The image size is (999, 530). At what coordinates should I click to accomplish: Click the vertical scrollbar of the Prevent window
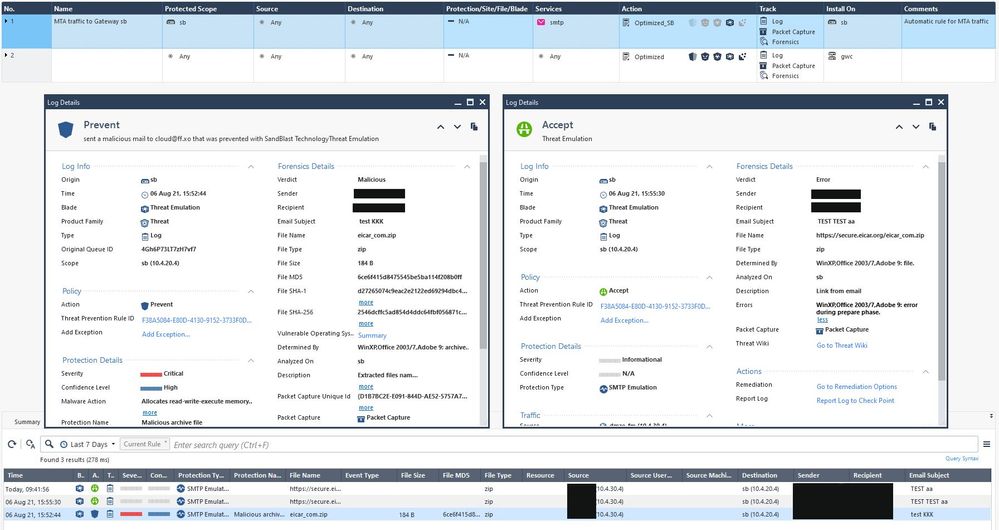[483, 255]
